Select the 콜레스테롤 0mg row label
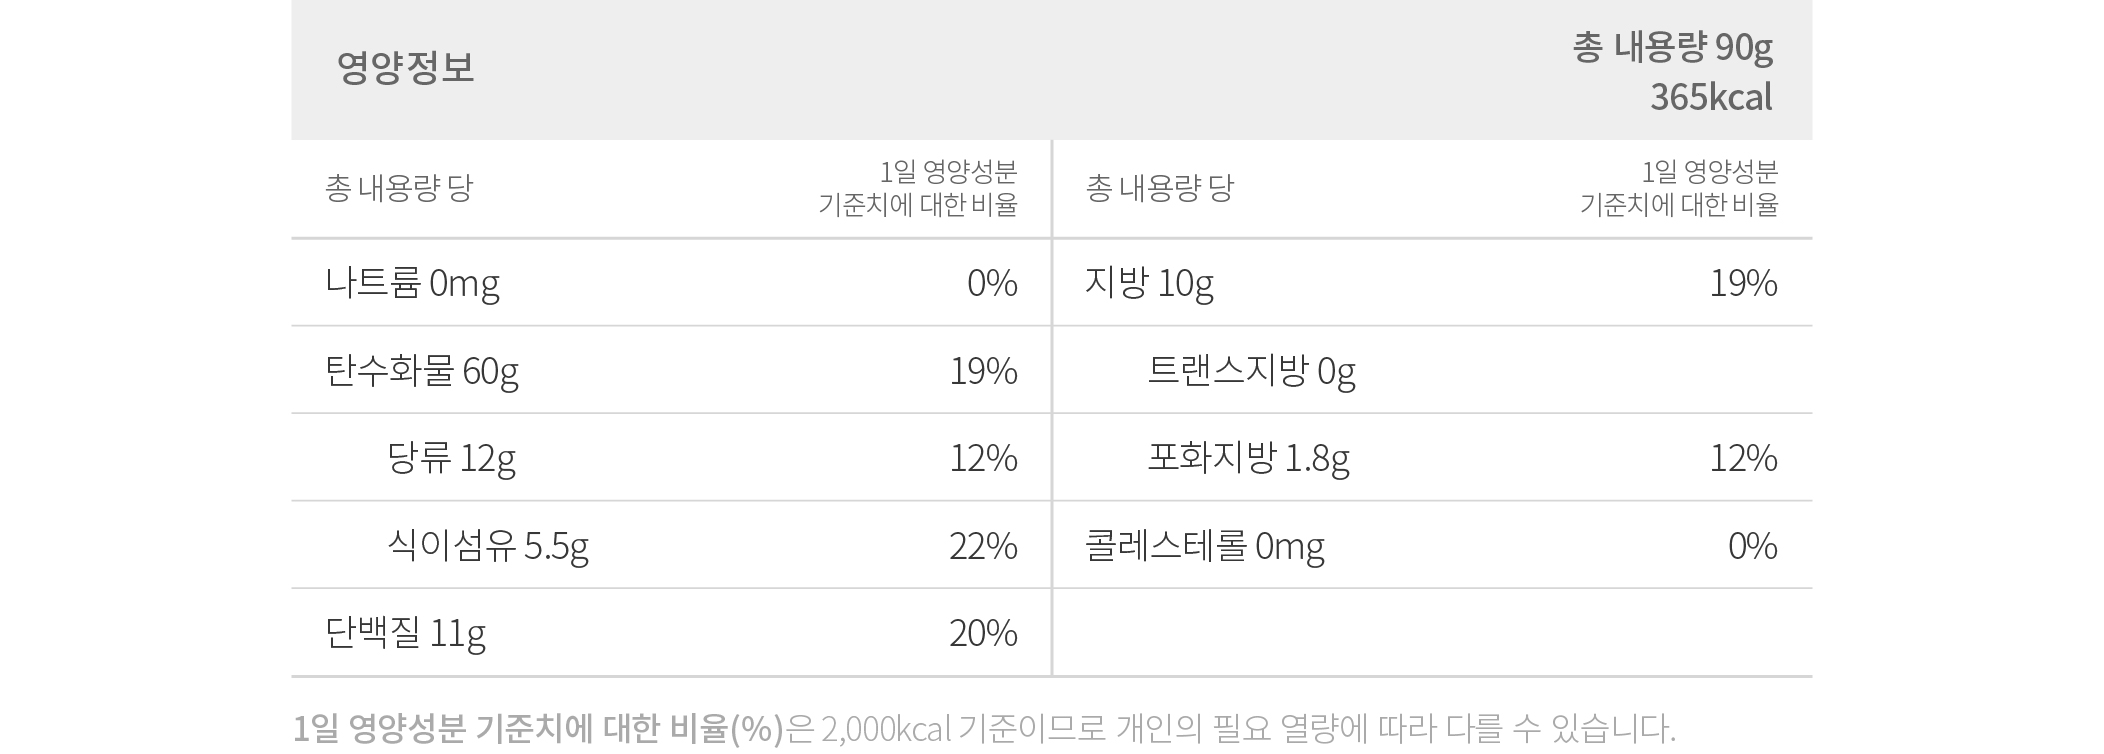Image resolution: width=2104 pixels, height=754 pixels. click(1205, 547)
